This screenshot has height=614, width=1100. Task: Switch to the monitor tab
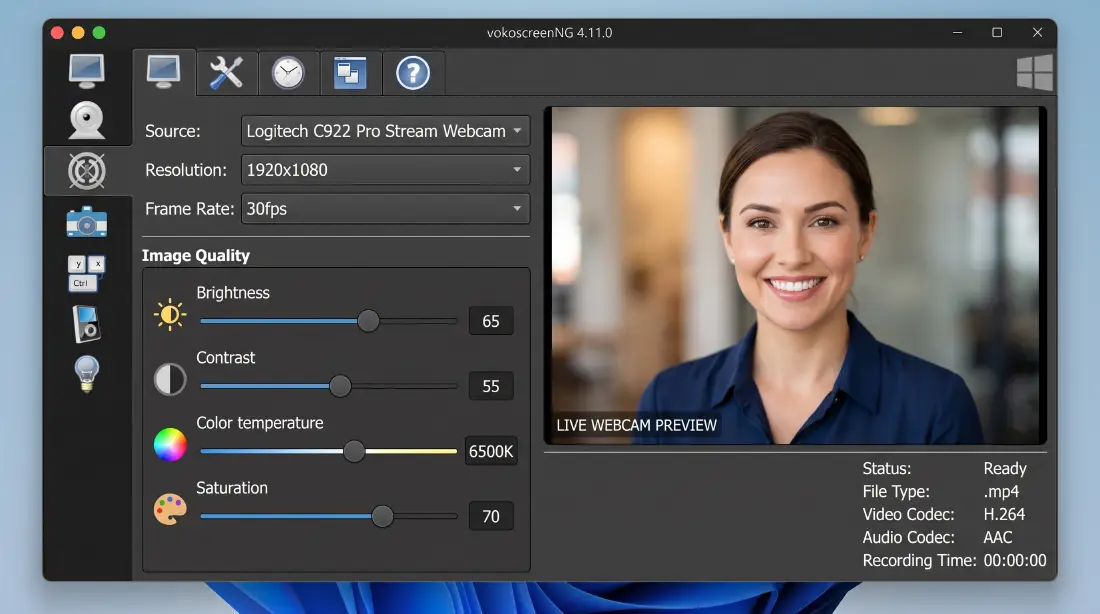(163, 72)
